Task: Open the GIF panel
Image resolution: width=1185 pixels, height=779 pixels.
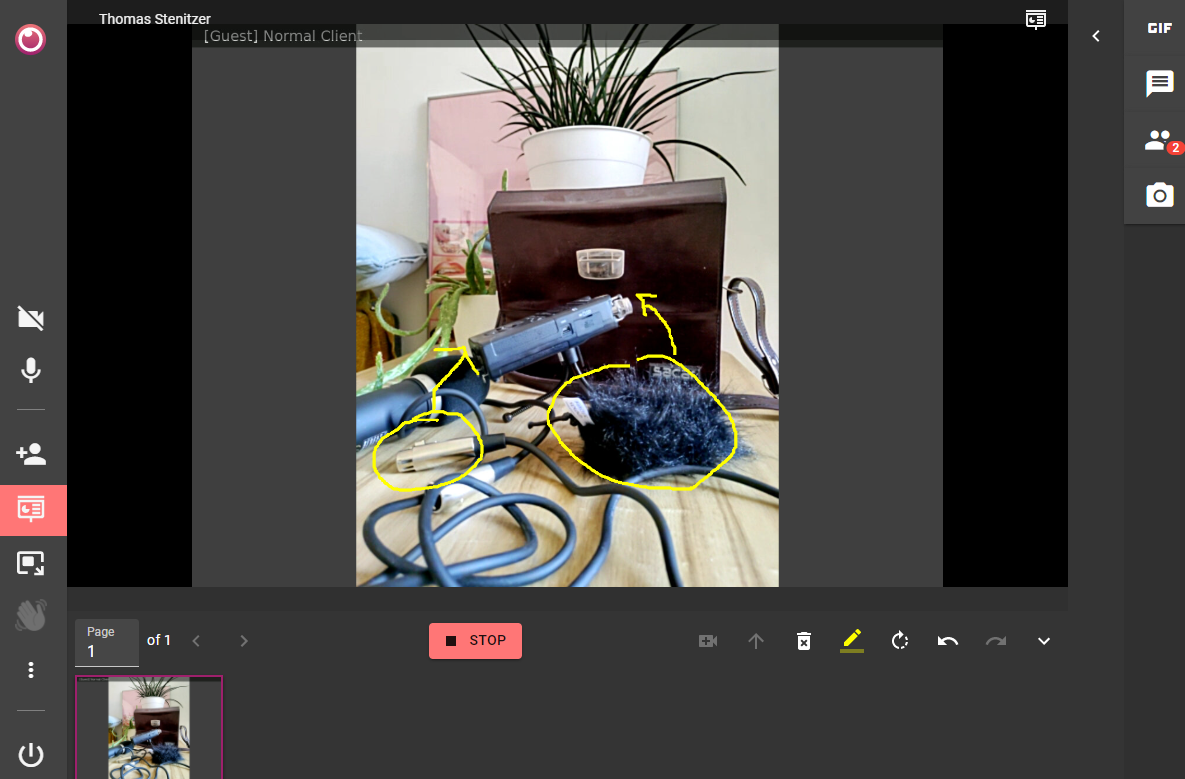Action: [x=1159, y=28]
